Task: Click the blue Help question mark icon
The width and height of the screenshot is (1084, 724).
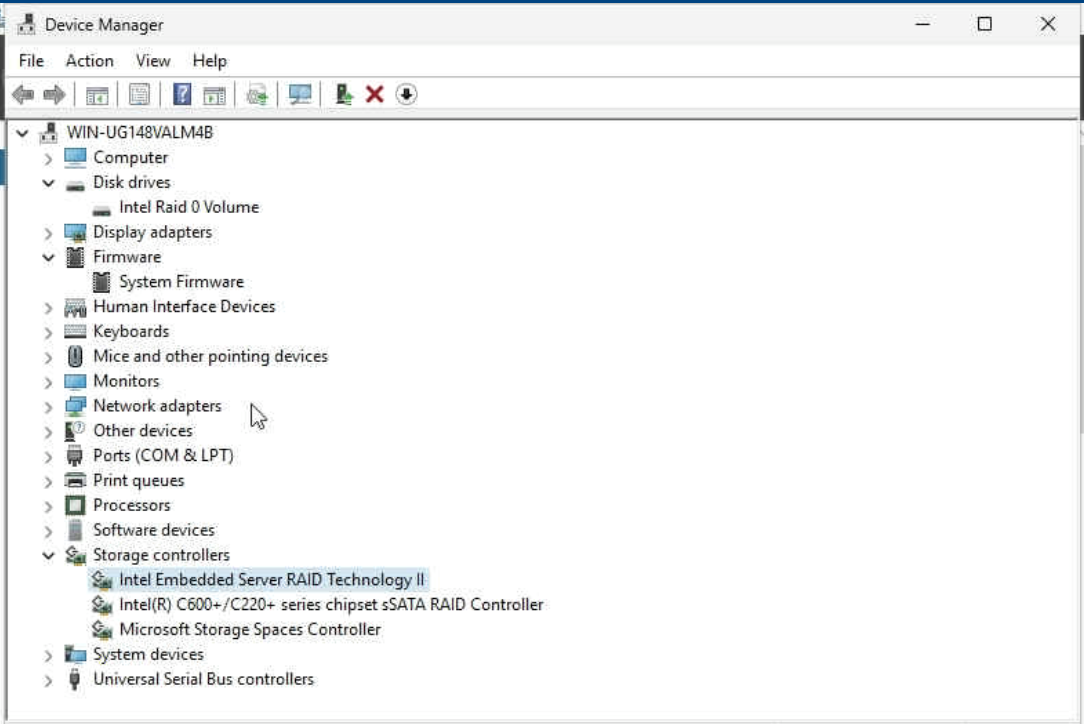Action: (x=182, y=94)
